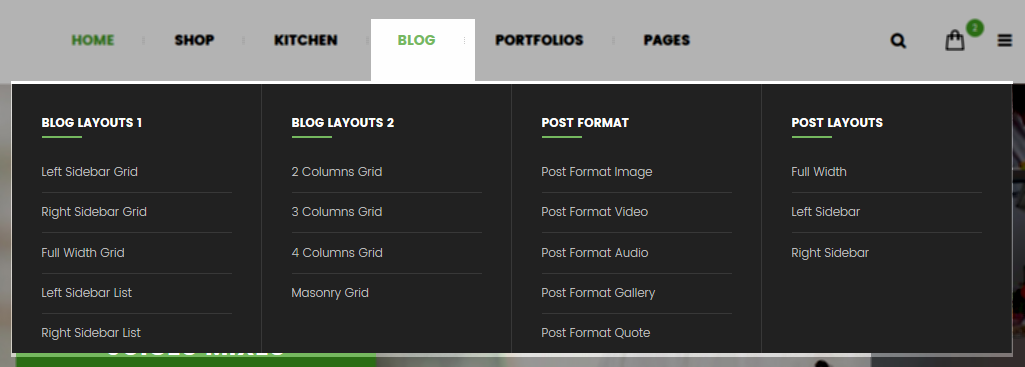
Task: View Post Format Video example
Action: coord(595,212)
